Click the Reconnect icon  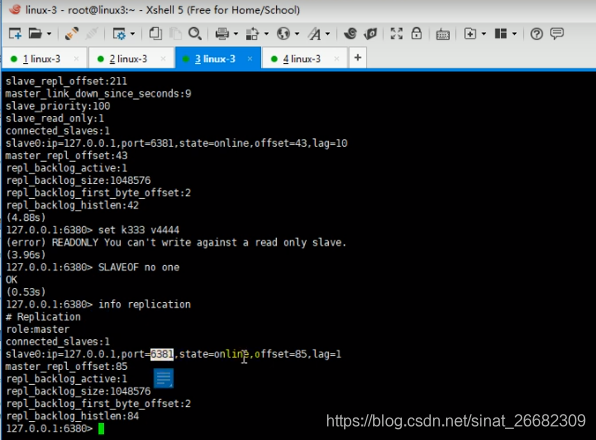click(x=71, y=34)
